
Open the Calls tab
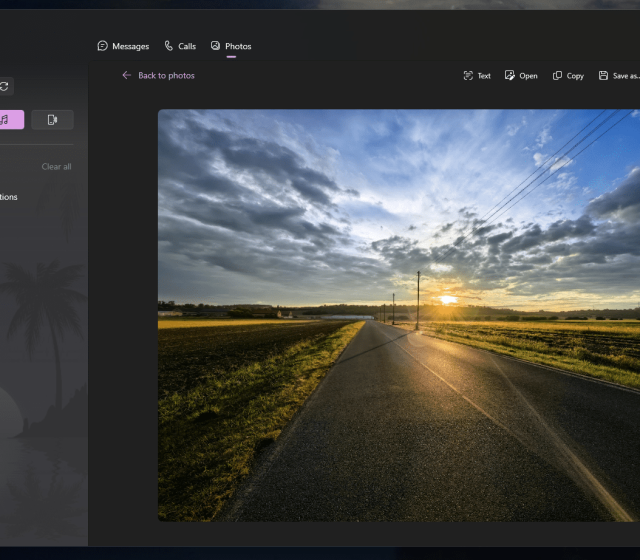187,46
